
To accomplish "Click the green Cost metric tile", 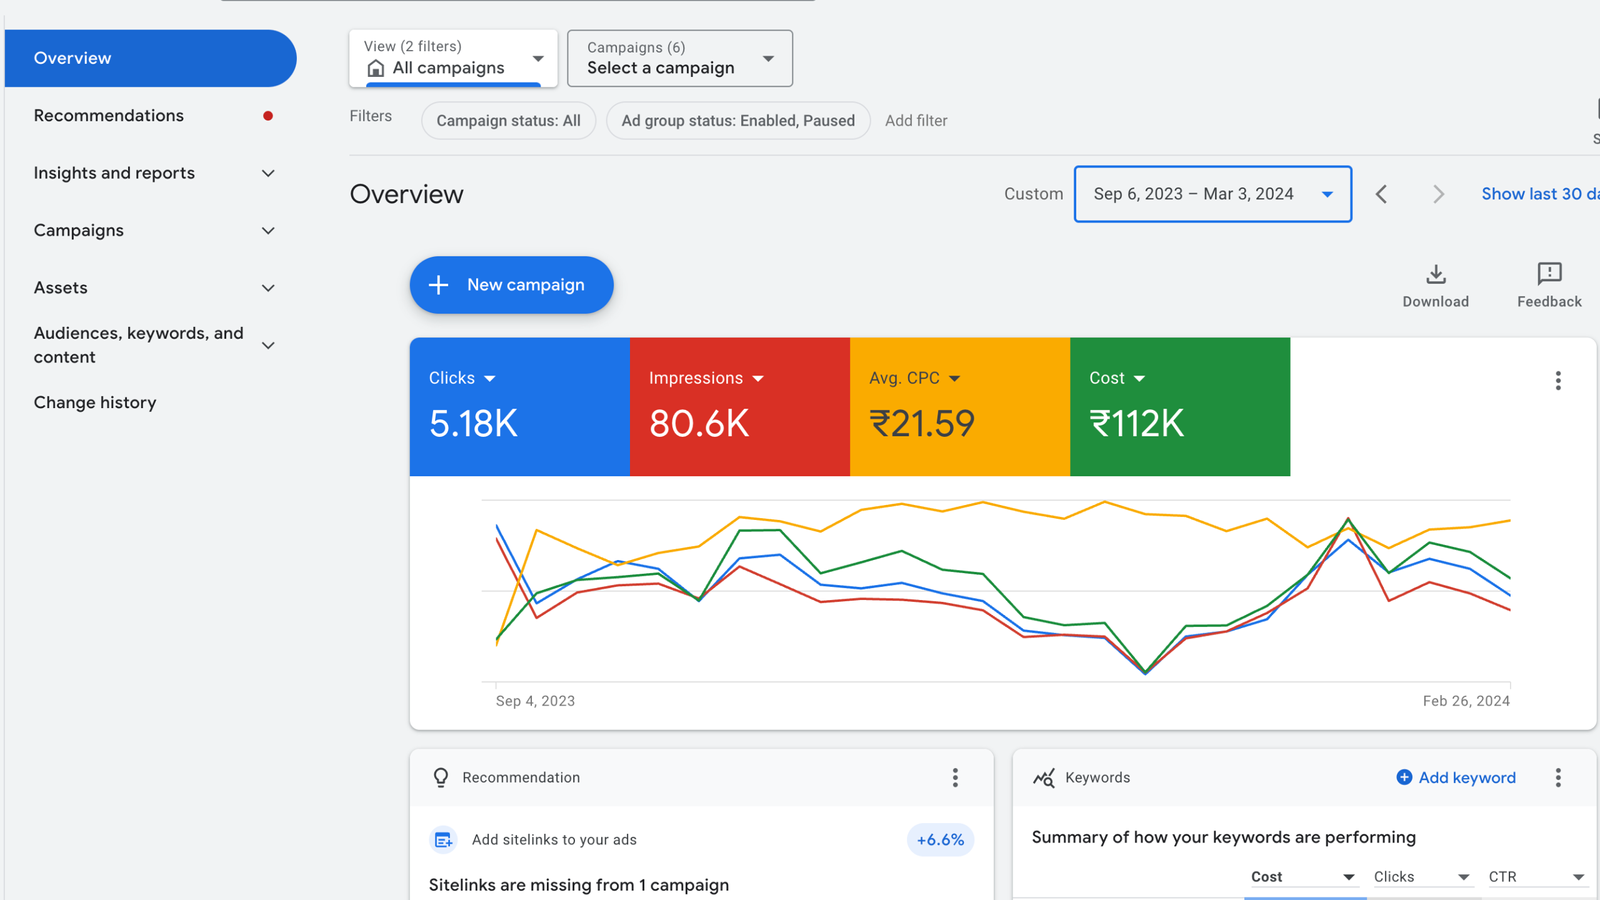I will 1180,407.
